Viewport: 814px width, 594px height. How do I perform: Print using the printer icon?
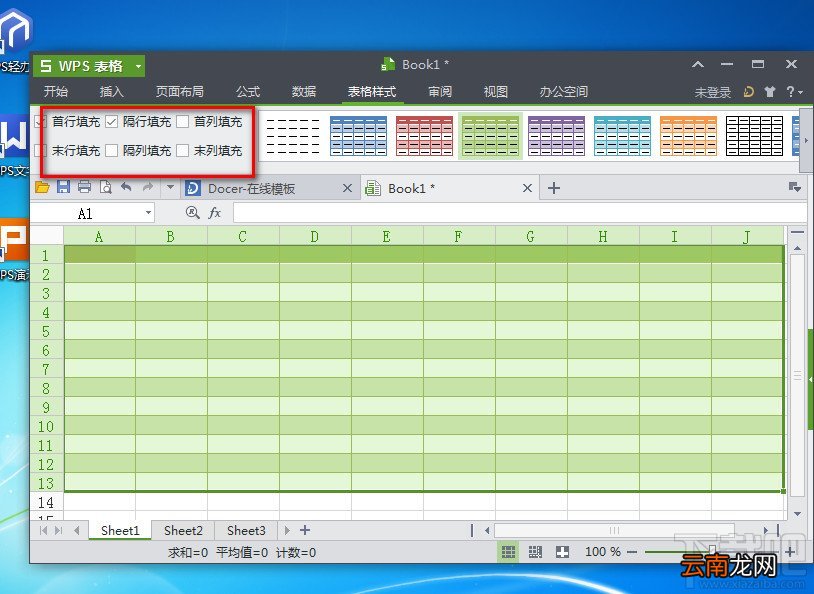pos(84,187)
